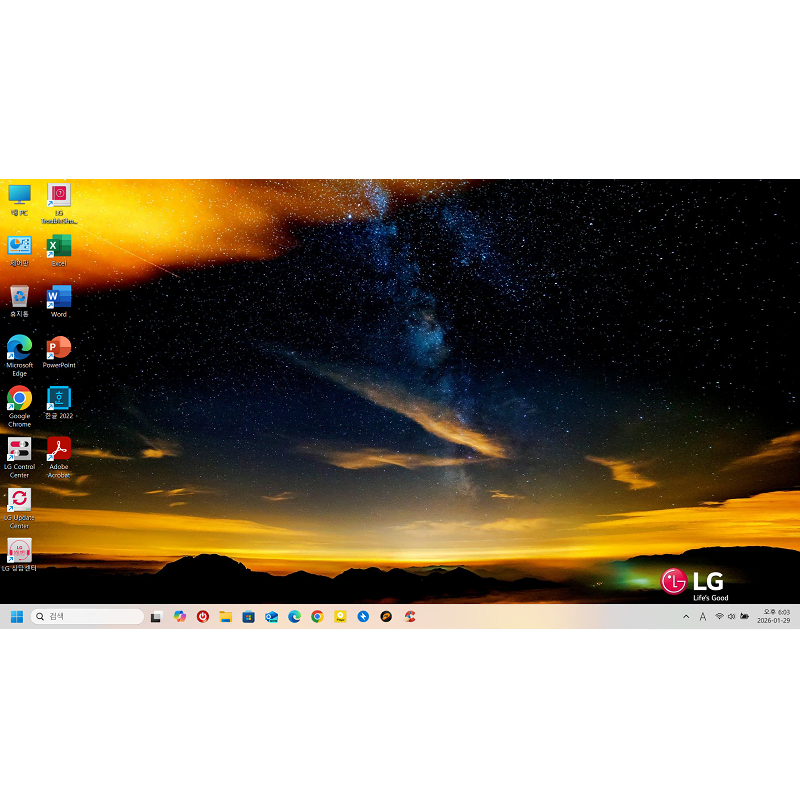Open Outlook from the taskbar
This screenshot has width=800, height=800.
(272, 617)
